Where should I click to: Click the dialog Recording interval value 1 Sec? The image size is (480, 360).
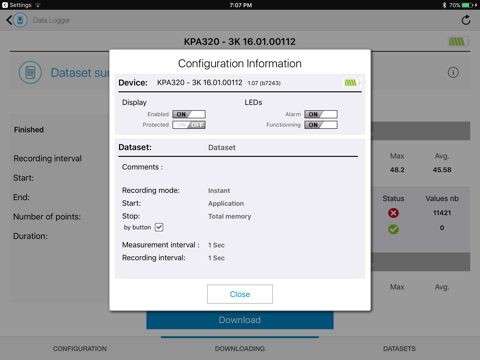216,258
